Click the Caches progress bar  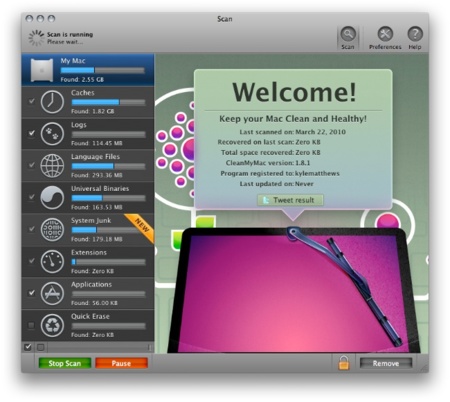[109, 102]
